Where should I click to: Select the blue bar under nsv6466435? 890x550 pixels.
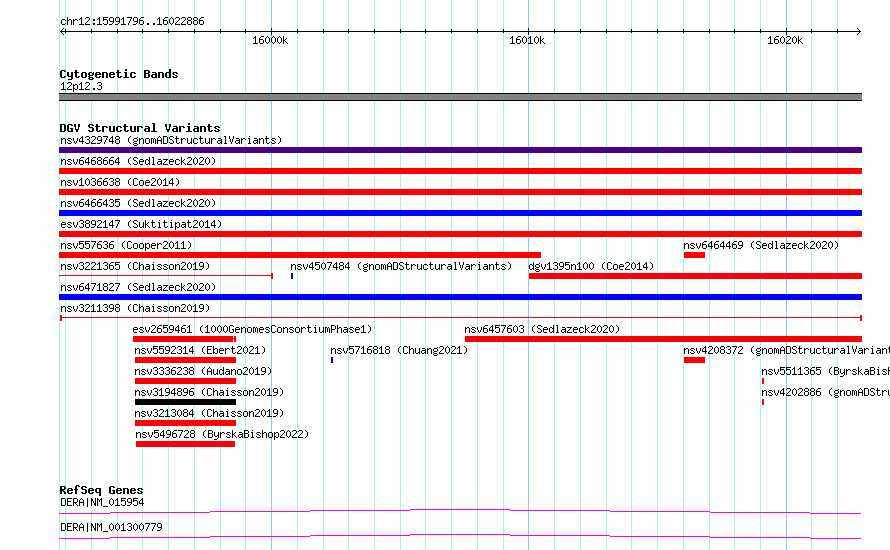[x=460, y=213]
